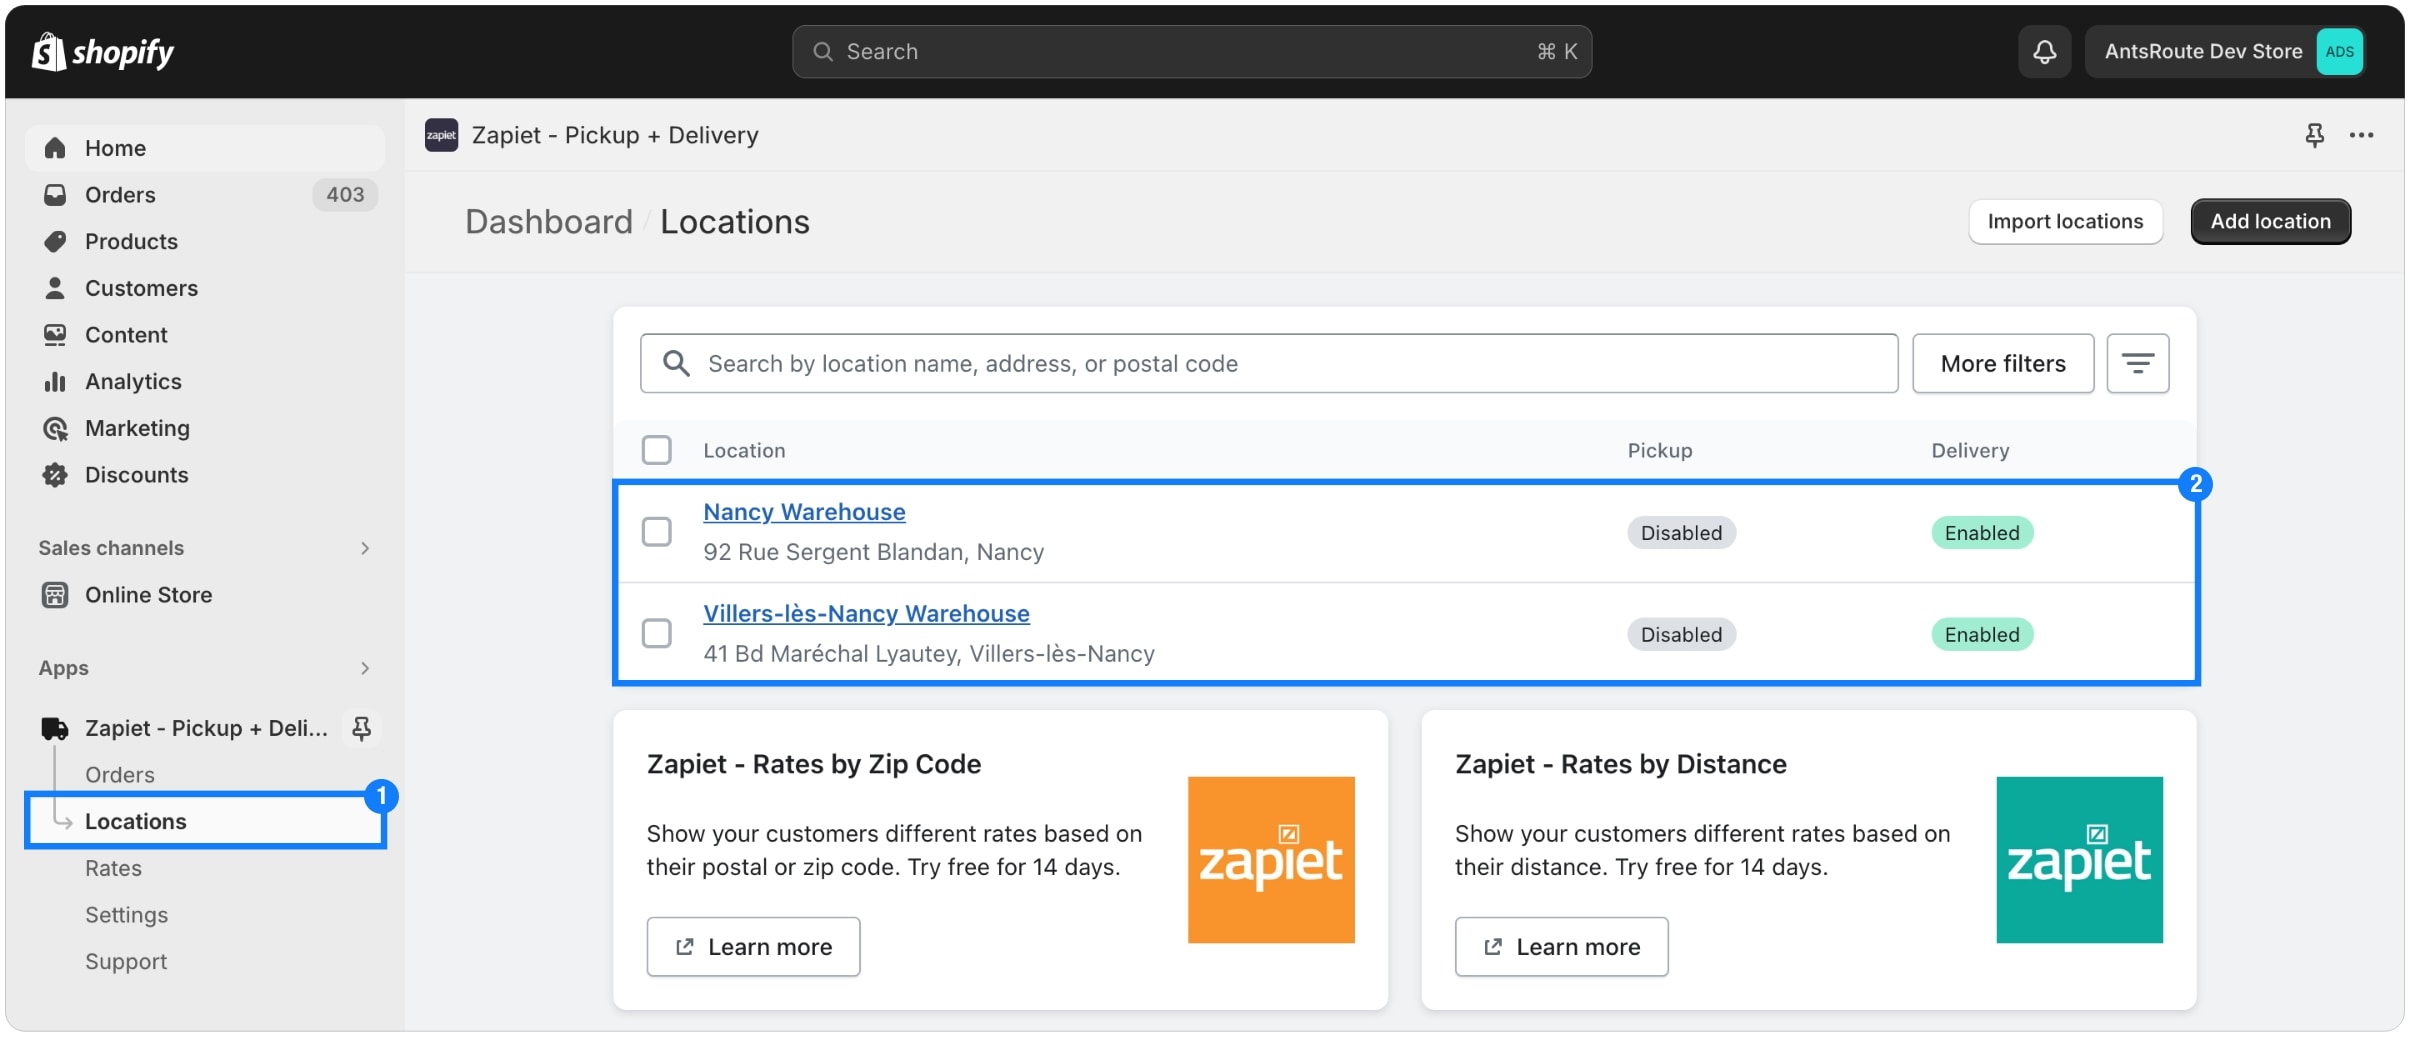The image size is (2410, 1037).
Task: Click Nancy Warehouse Delivery Enabled badge
Action: pyautogui.click(x=1982, y=532)
